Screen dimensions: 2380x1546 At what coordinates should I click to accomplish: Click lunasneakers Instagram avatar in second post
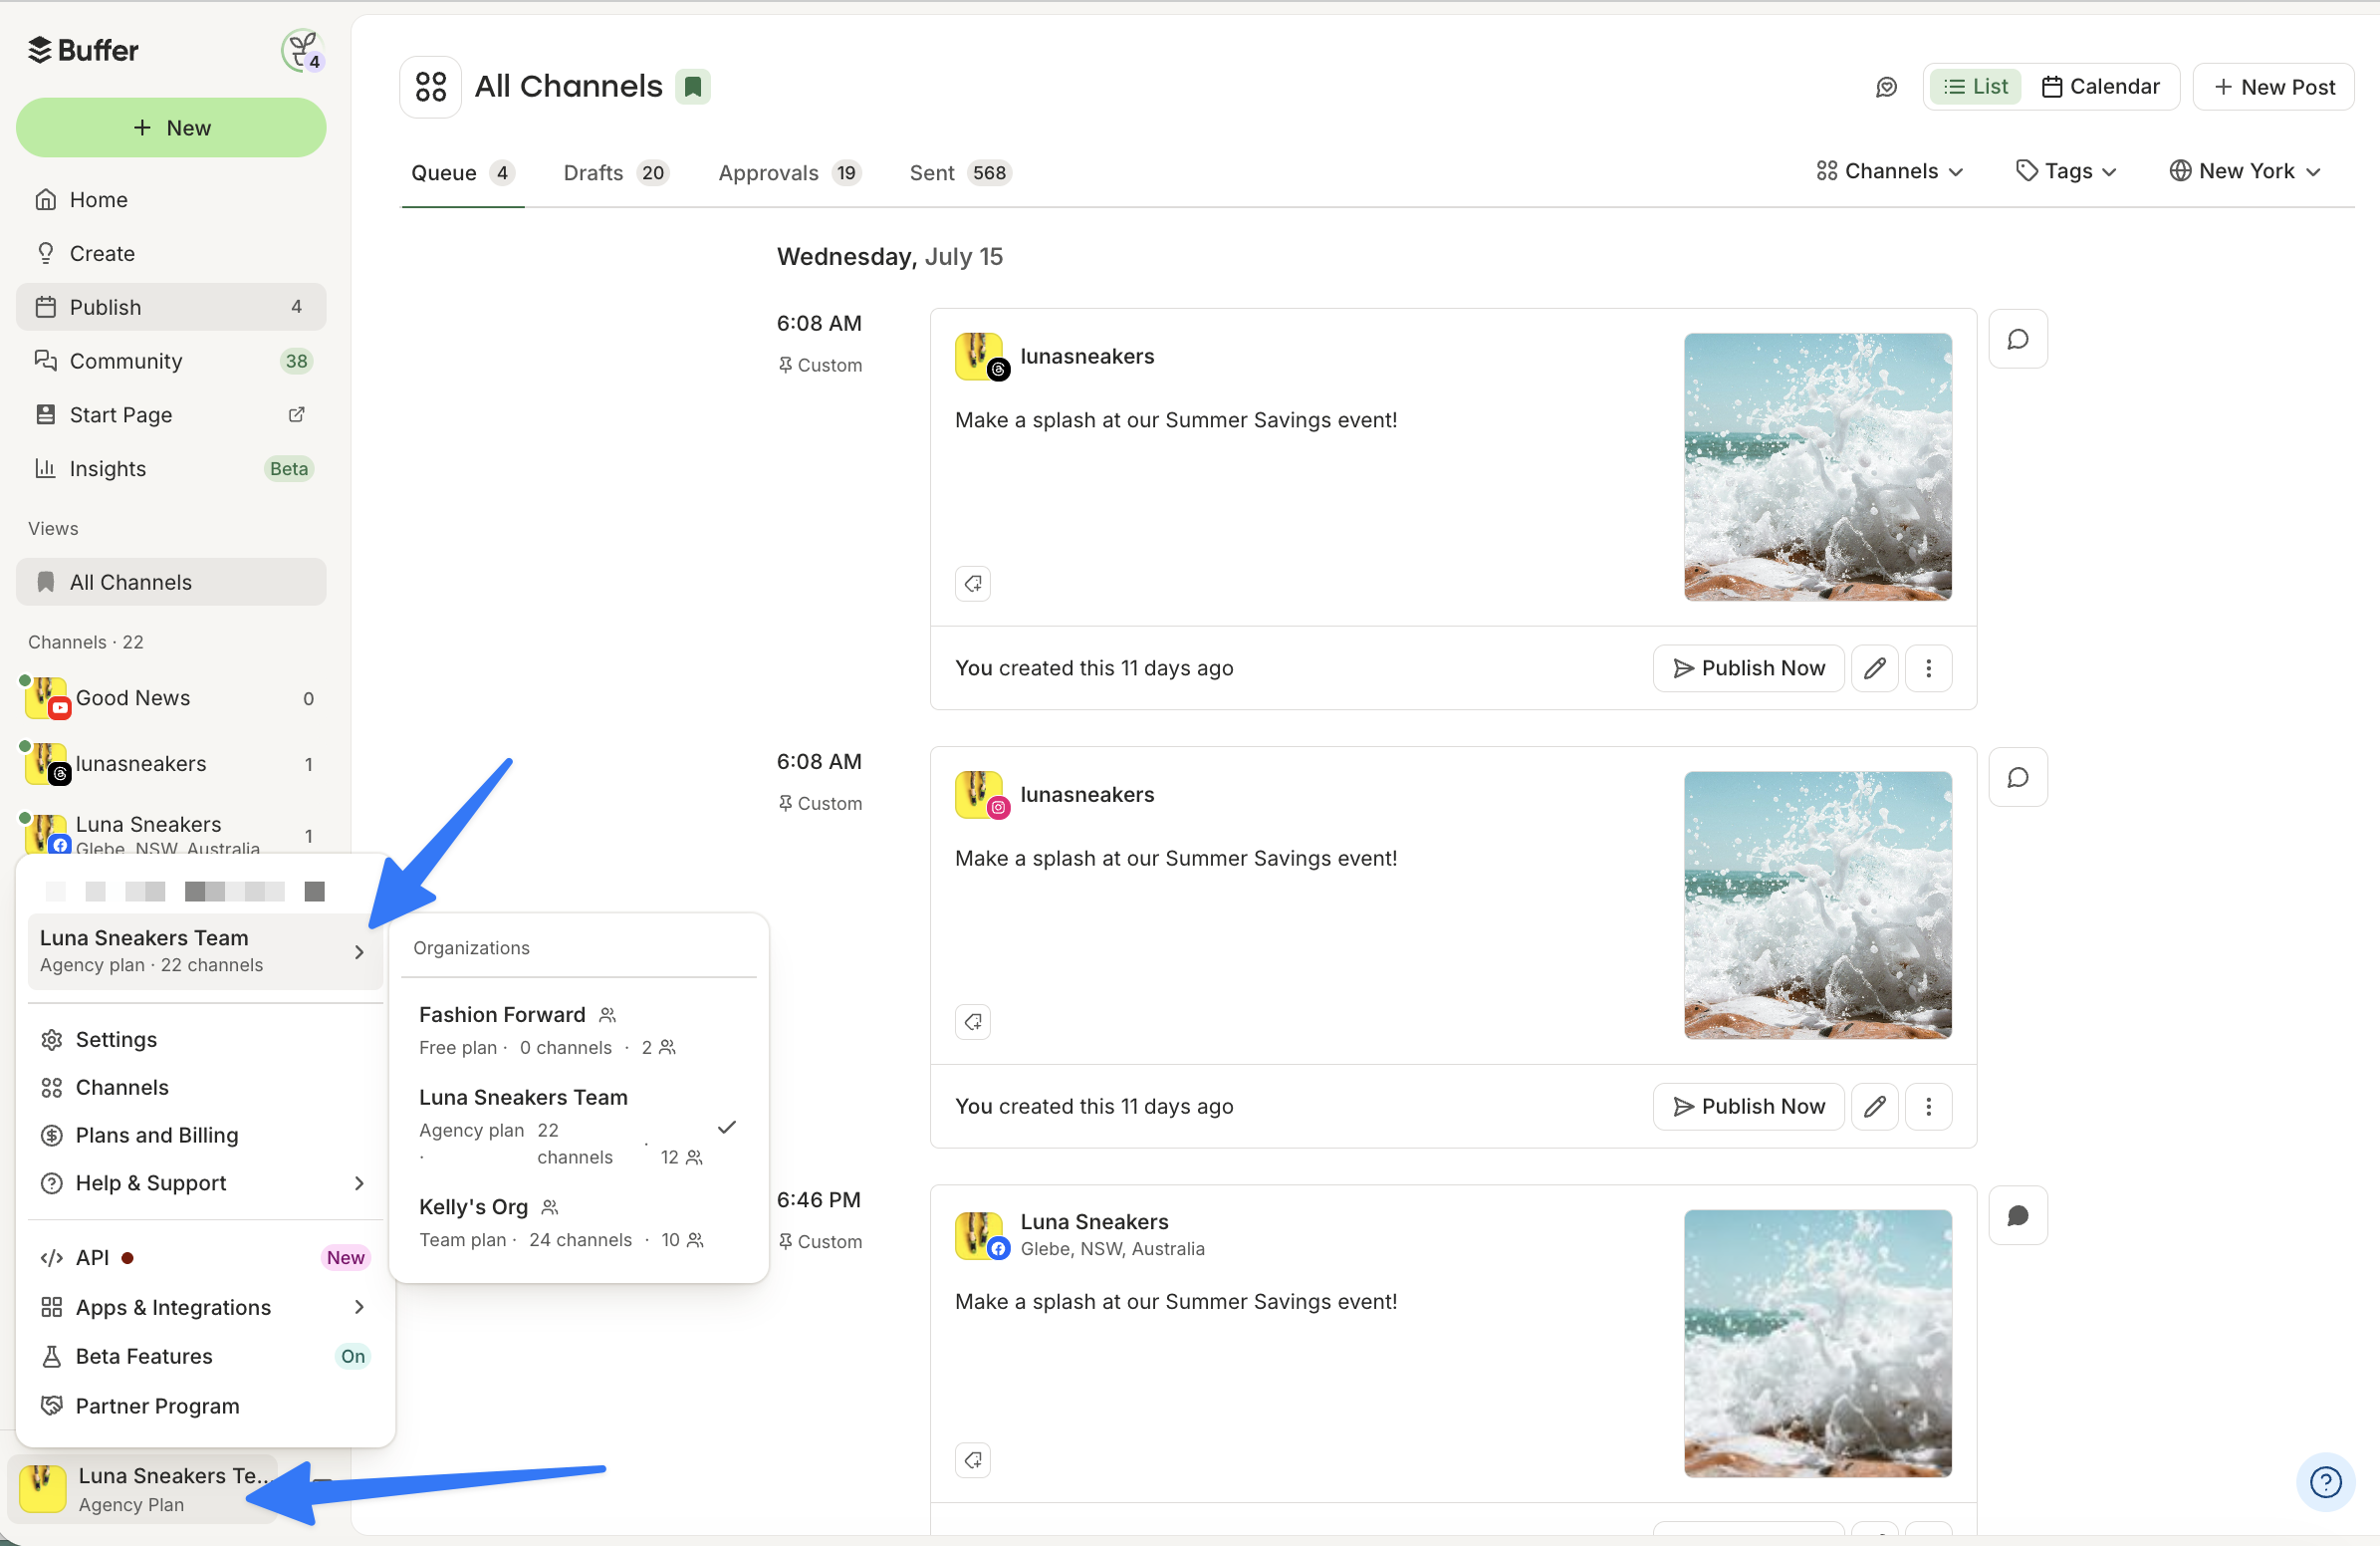pyautogui.click(x=981, y=795)
